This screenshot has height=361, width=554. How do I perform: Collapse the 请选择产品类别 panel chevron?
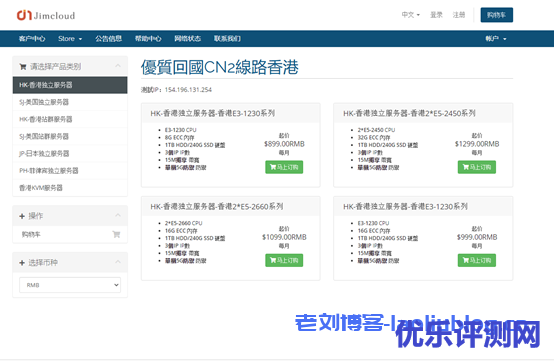pyautogui.click(x=118, y=66)
